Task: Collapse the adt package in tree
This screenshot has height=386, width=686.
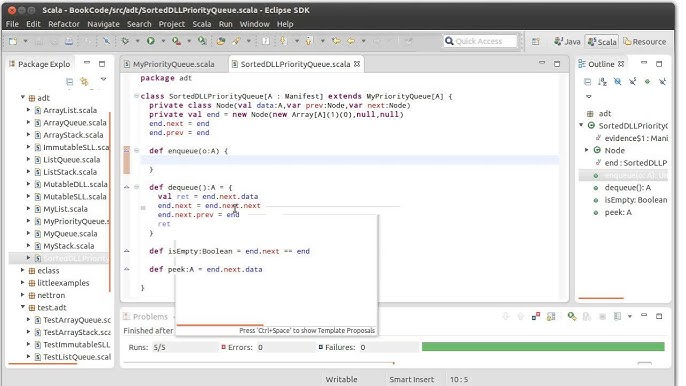Action: tap(22, 97)
